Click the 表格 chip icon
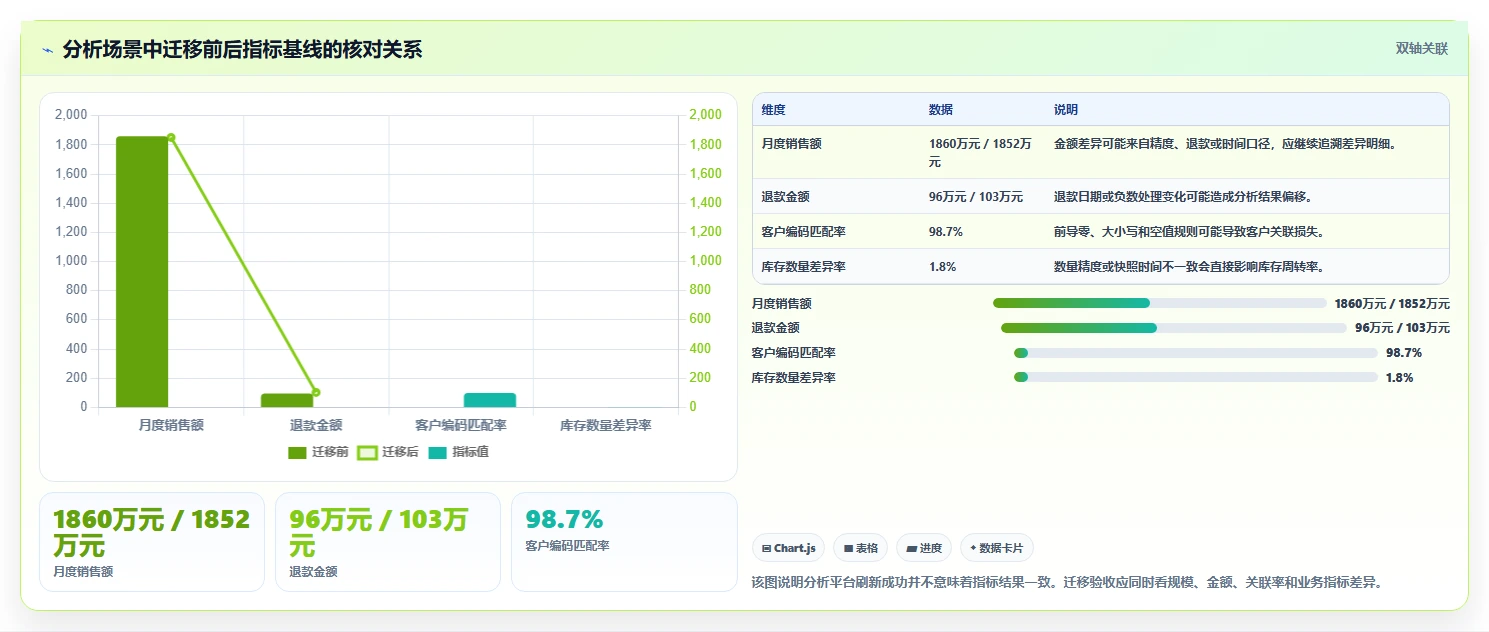This screenshot has width=1489, height=632. point(848,548)
